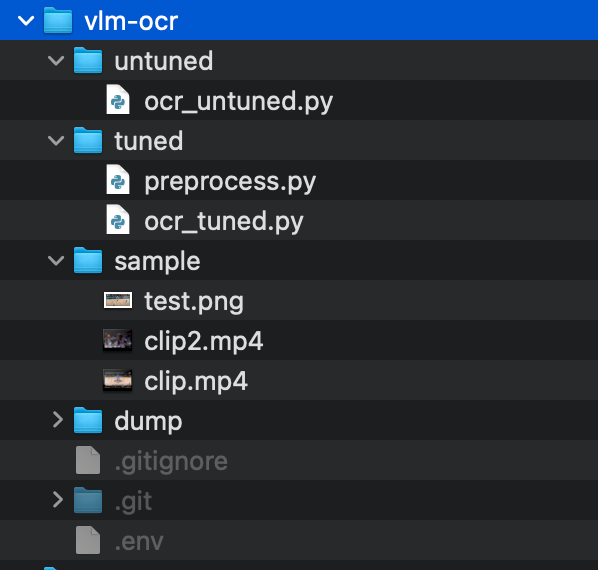Select the clip2.mp4 video thumbnail
Image resolution: width=598 pixels, height=570 pixels.
click(x=118, y=340)
